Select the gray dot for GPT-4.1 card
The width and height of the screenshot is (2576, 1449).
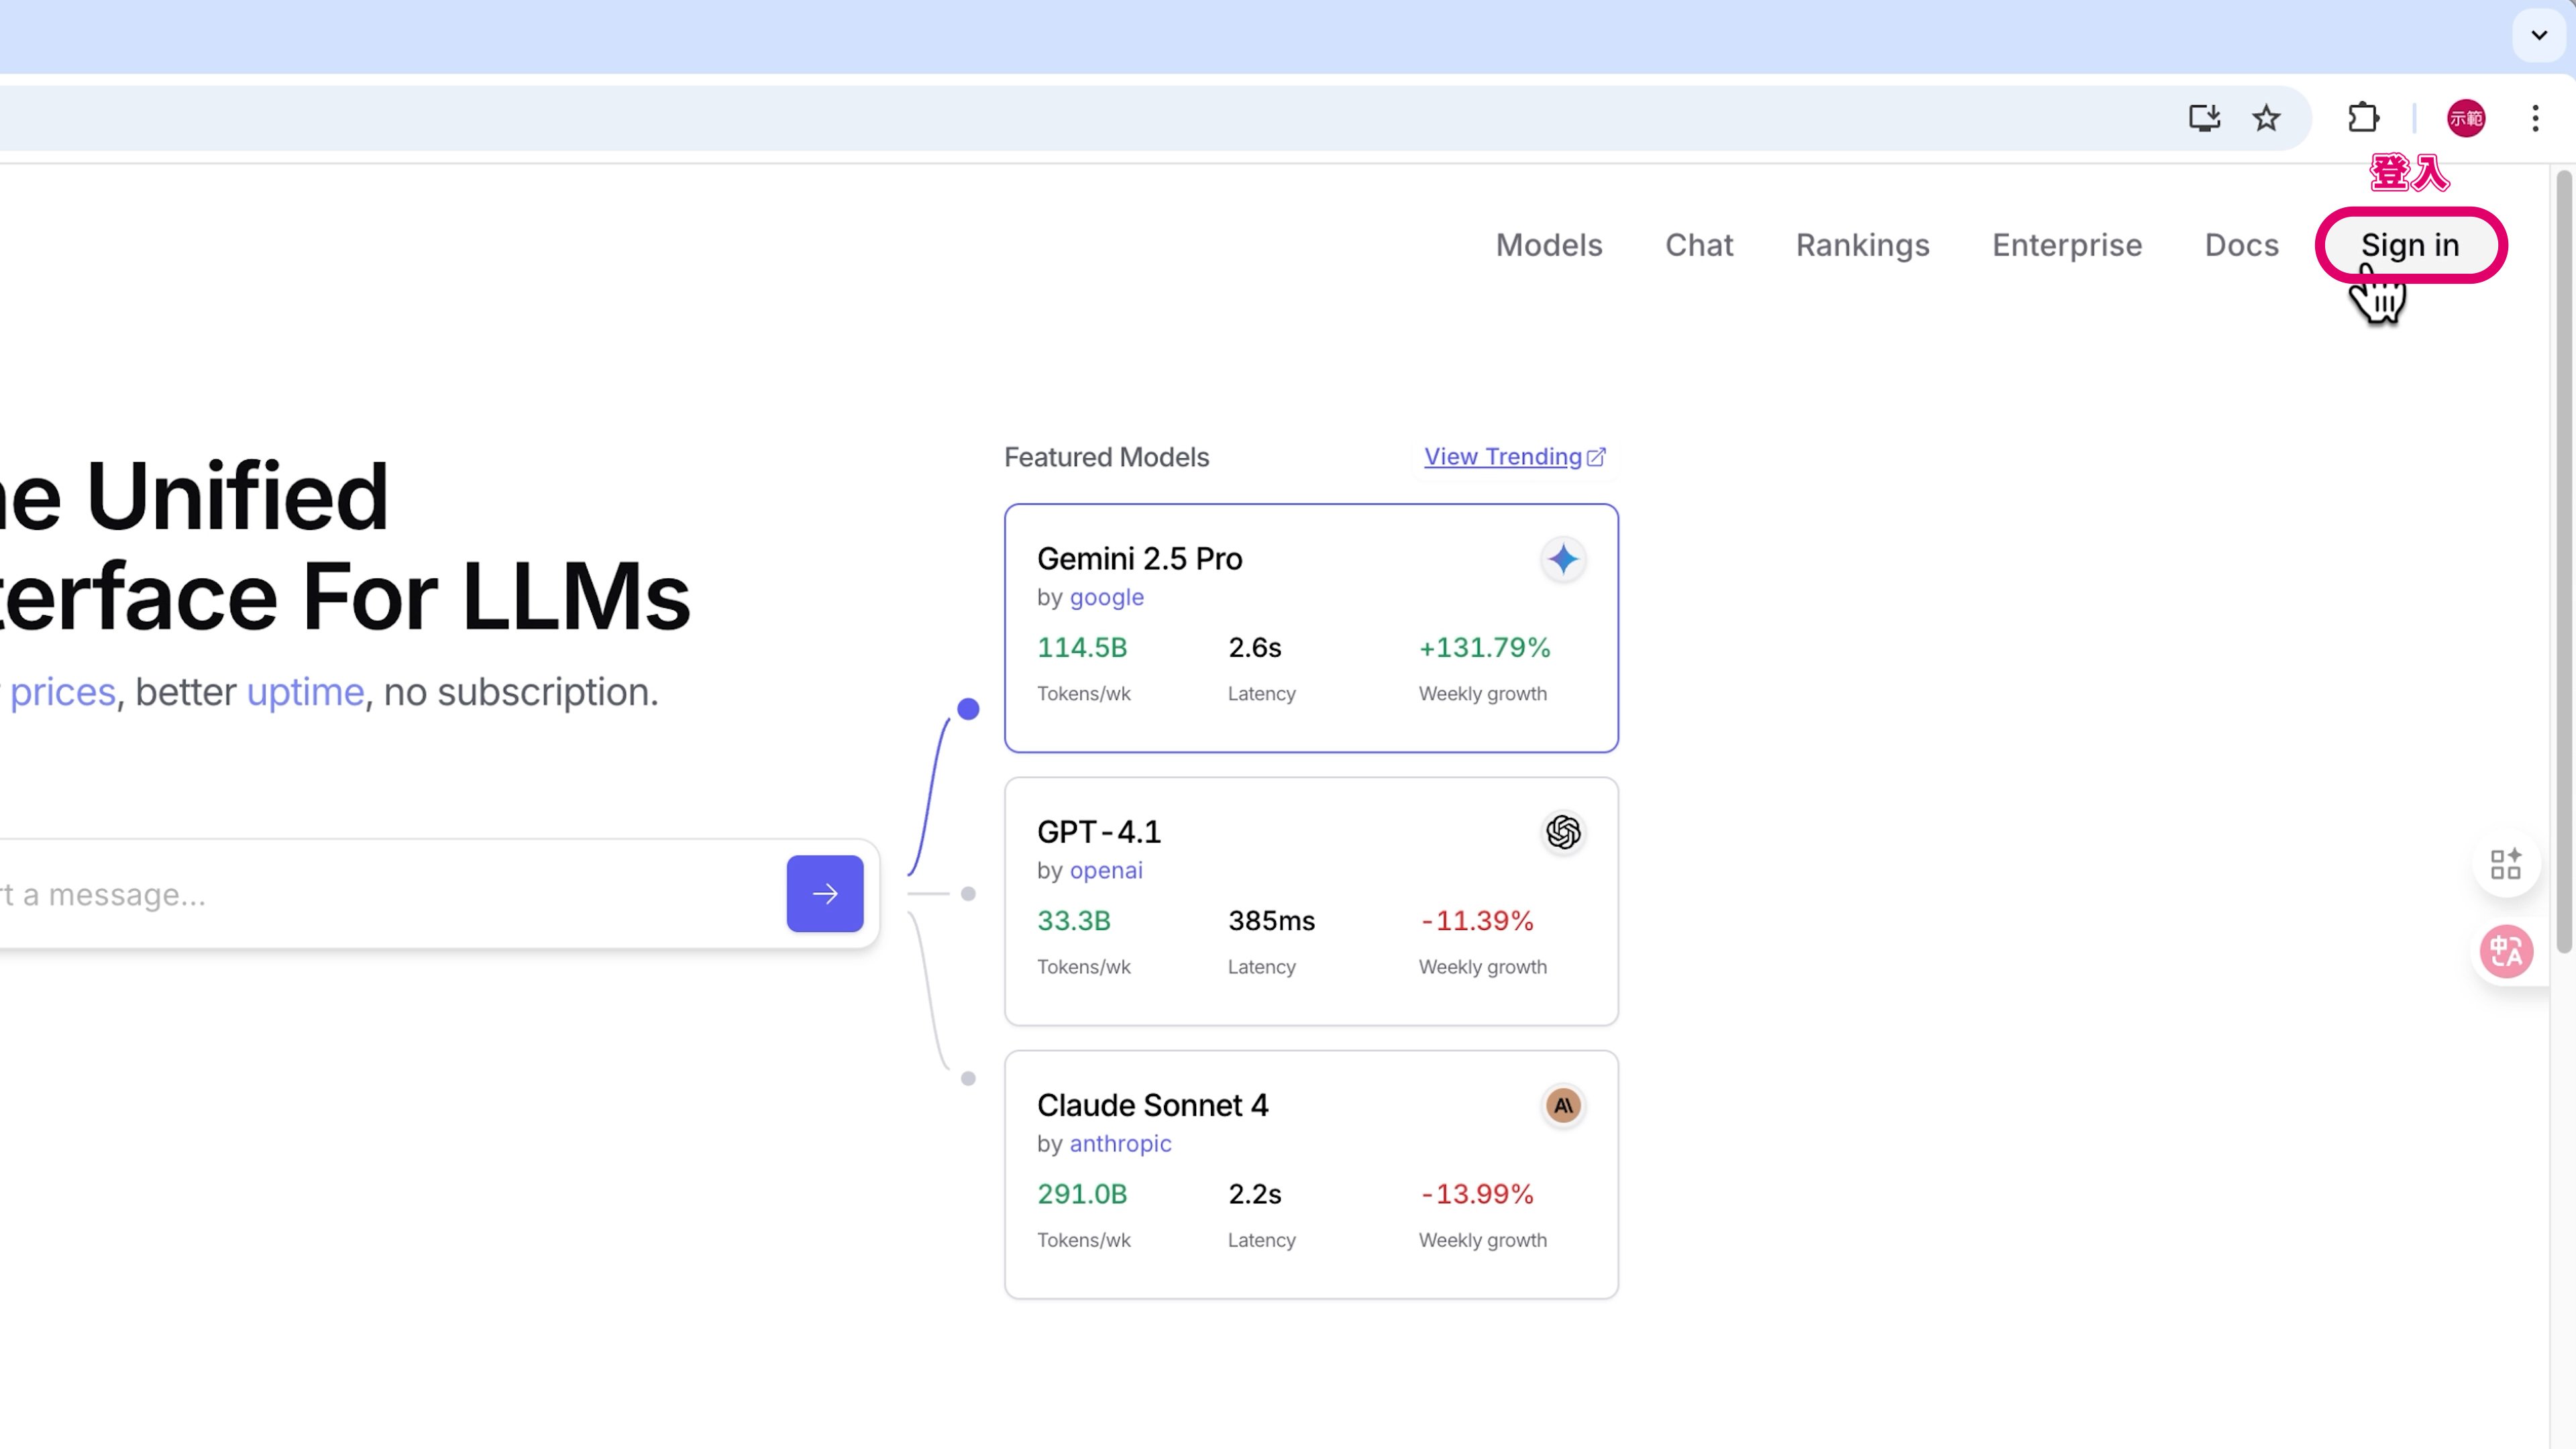pos(967,893)
